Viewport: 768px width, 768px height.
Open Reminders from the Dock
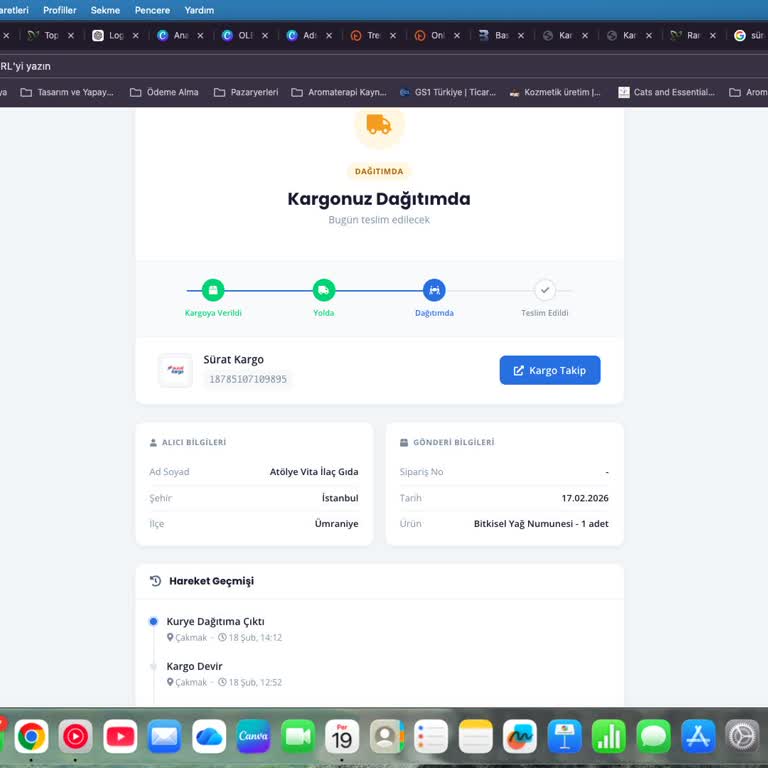tap(431, 736)
